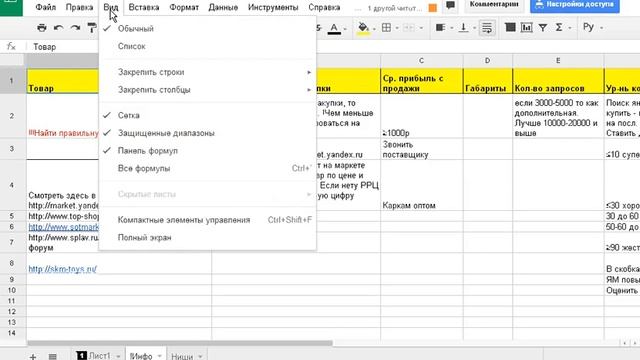Select column C header
The image size is (640, 360).
[422, 60]
